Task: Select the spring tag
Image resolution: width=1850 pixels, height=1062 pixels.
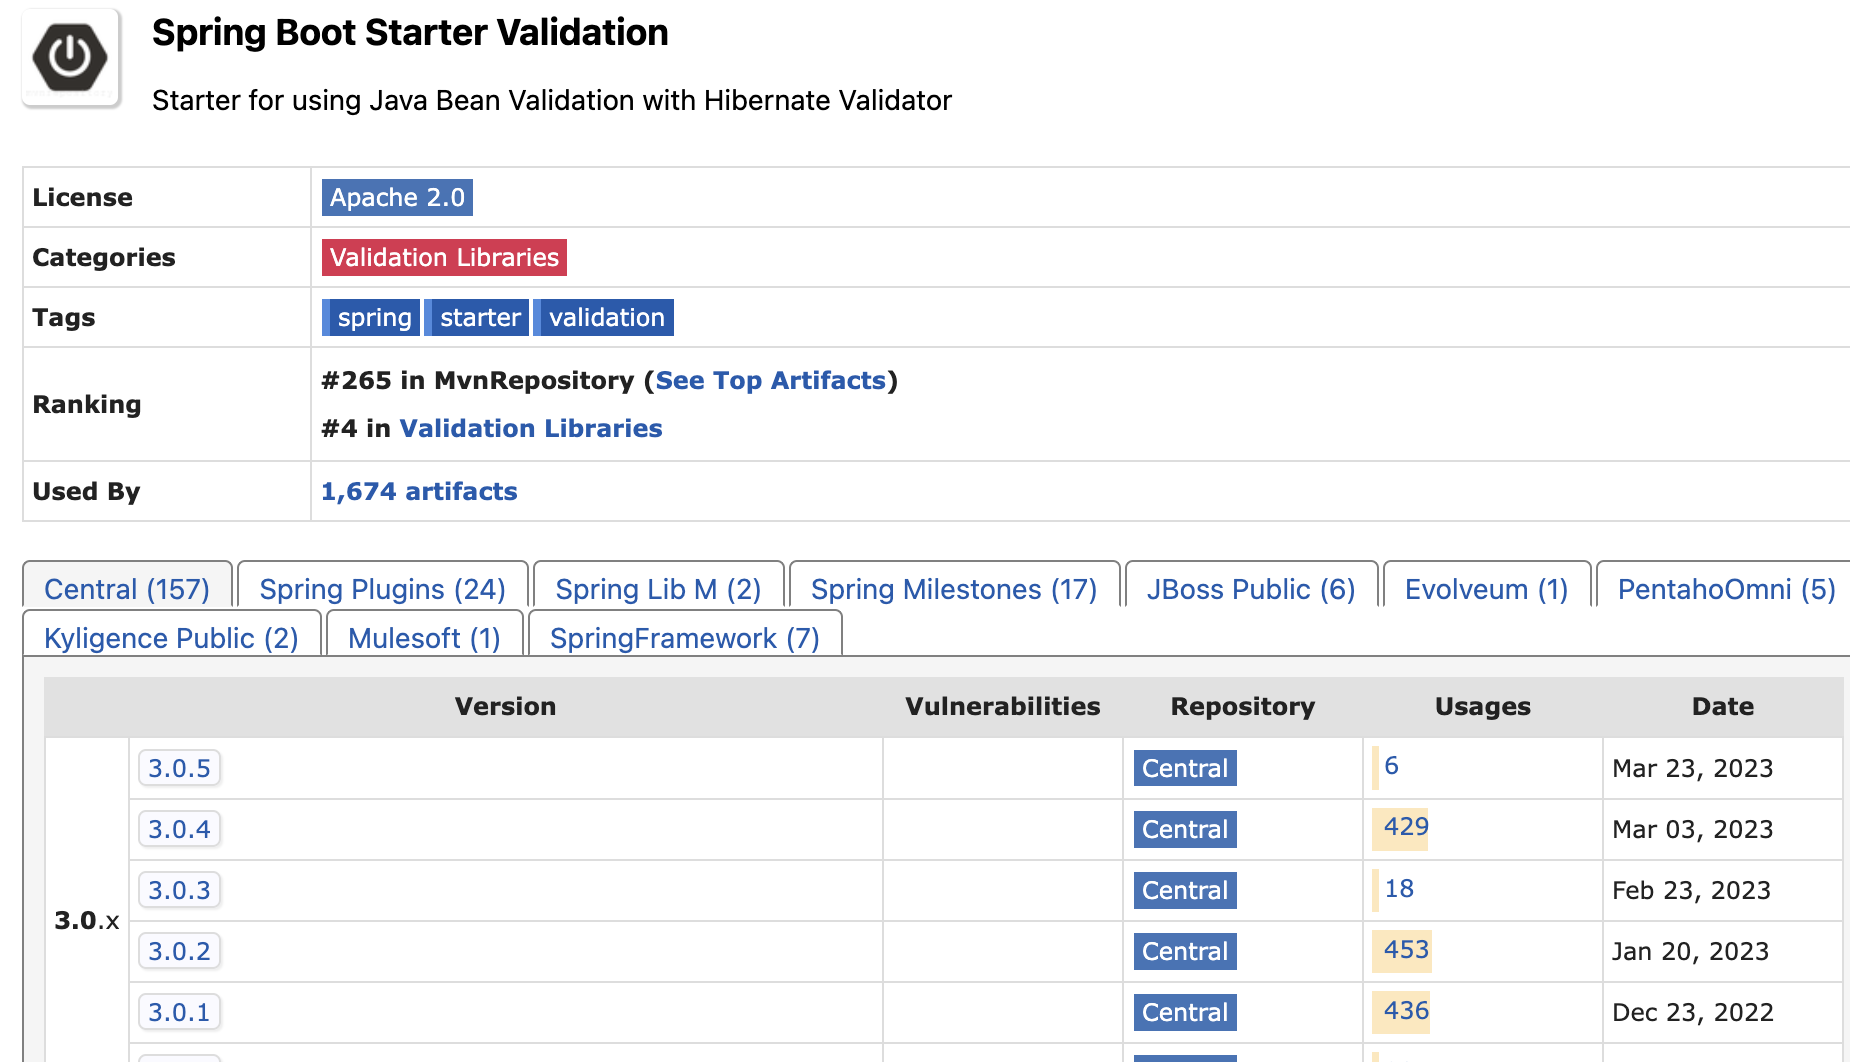Action: click(371, 317)
